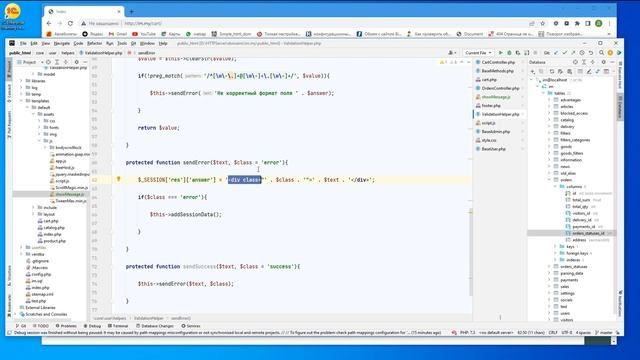Image resolution: width=640 pixels, height=360 pixels.
Task: Expand the vendor folder in Project tree
Action: pyautogui.click(x=21, y=254)
